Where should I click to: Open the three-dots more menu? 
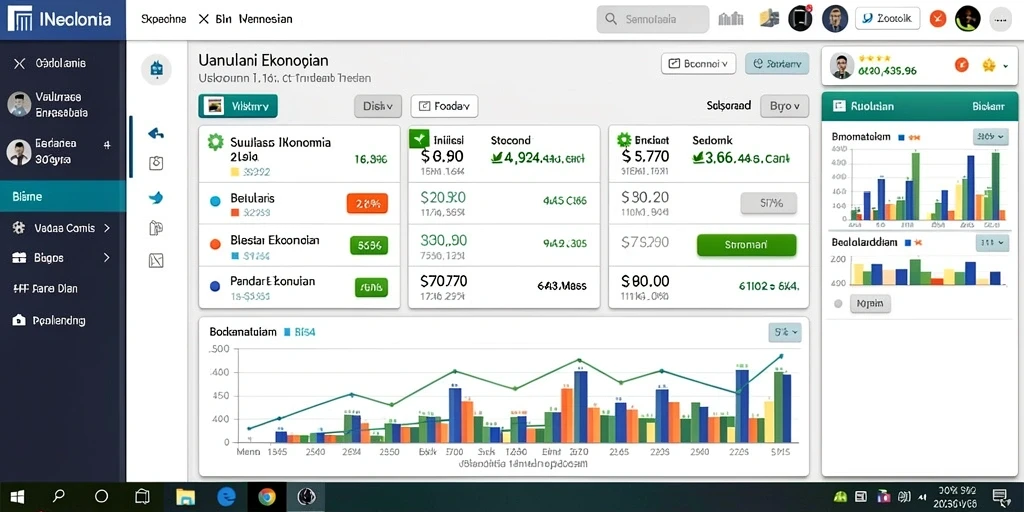[1000, 20]
